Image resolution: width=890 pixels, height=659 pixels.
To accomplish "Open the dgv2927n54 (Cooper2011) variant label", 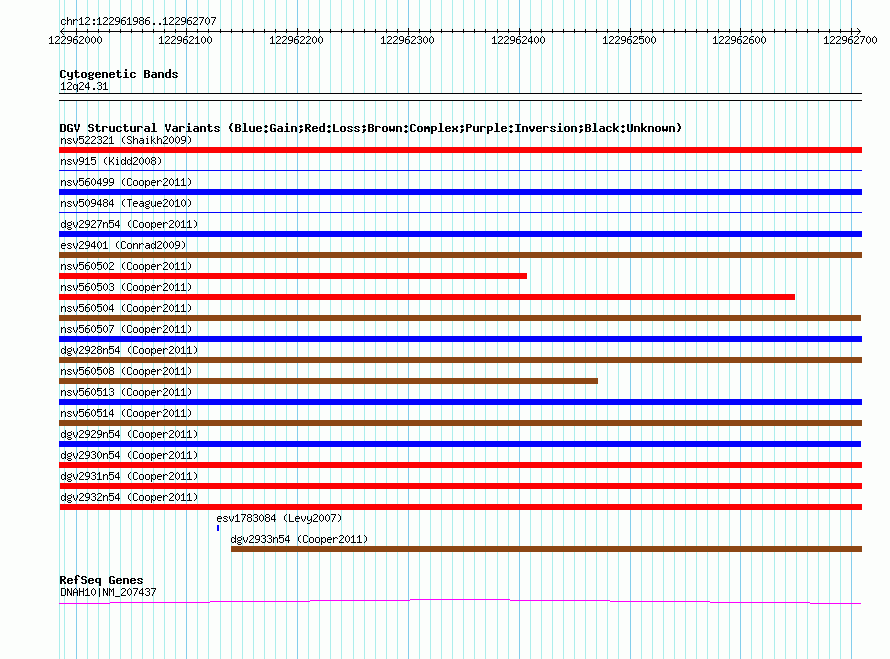I will (x=129, y=224).
